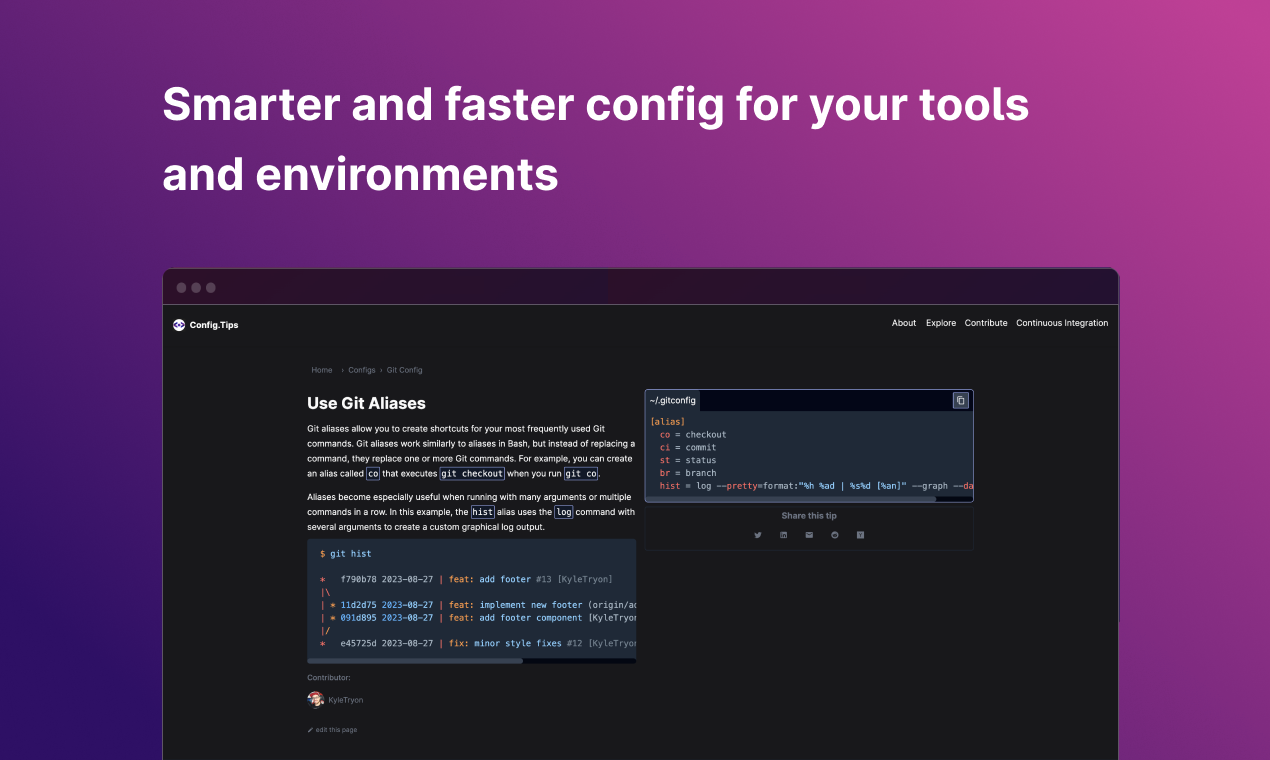Open KyleTryon's contributor avatar
The image size is (1270, 760).
315,699
